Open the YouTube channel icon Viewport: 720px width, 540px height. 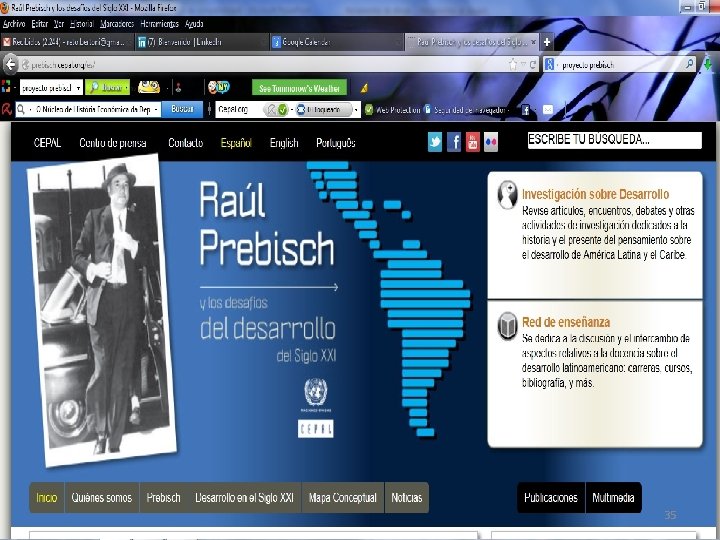pyautogui.click(x=472, y=142)
